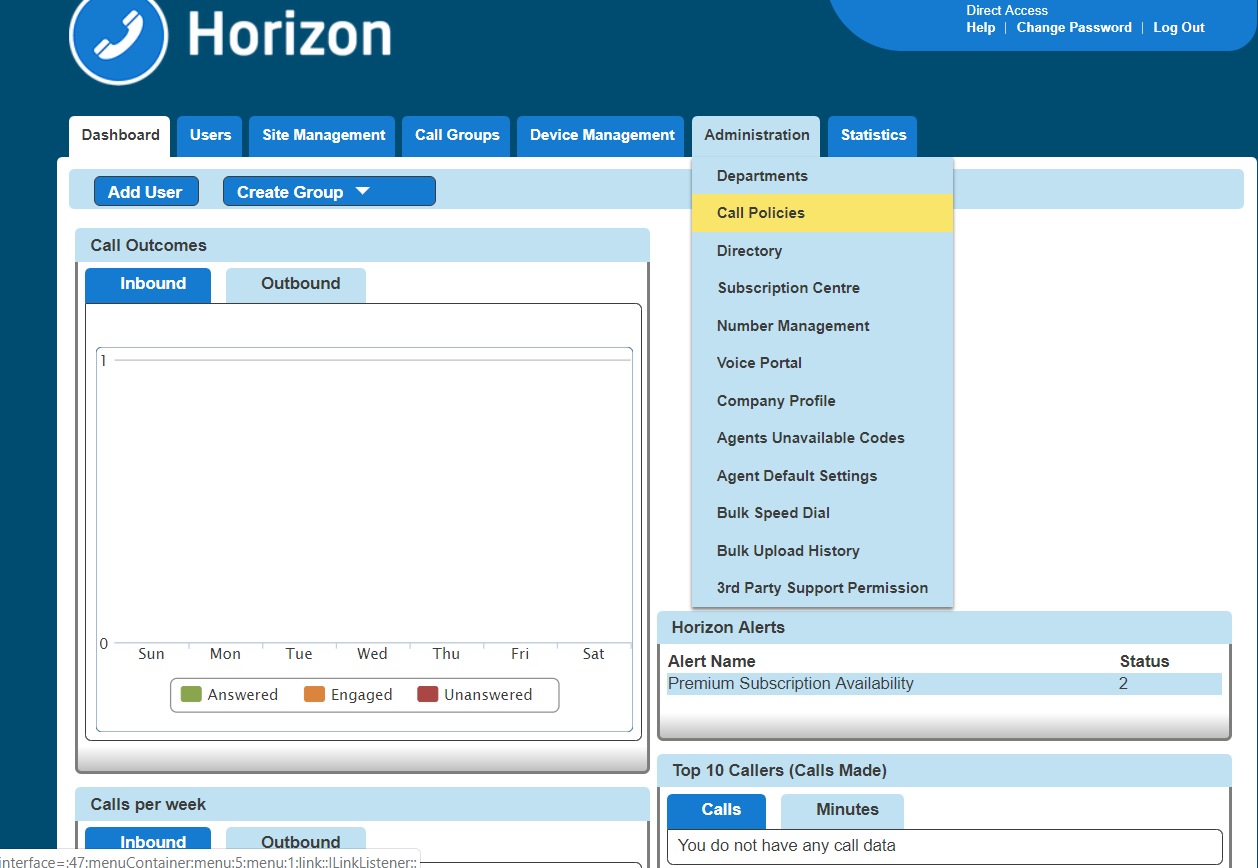This screenshot has width=1258, height=868.
Task: Select Voice Portal menu item
Action: (x=822, y=363)
